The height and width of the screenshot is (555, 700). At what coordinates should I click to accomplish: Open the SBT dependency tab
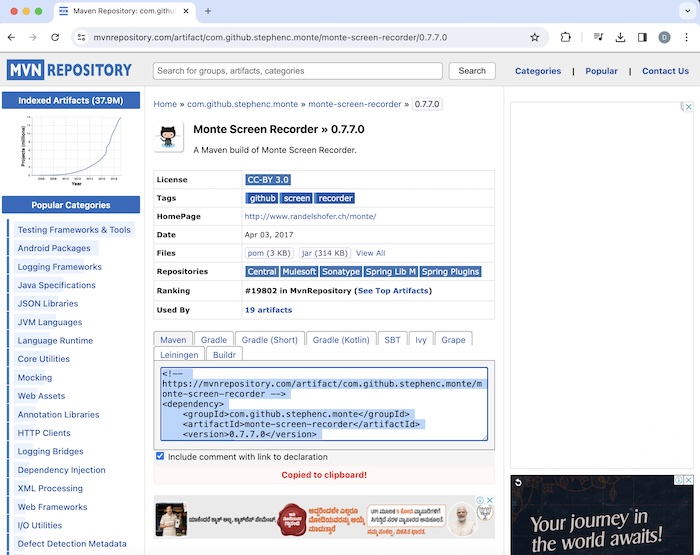392,340
